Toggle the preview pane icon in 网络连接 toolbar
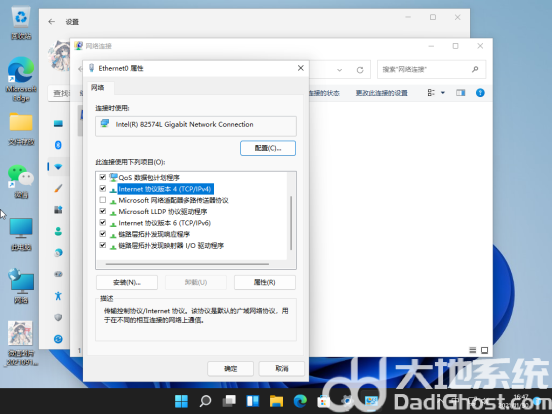Screen dimensions: 552x414 pyautogui.click(x=460, y=93)
